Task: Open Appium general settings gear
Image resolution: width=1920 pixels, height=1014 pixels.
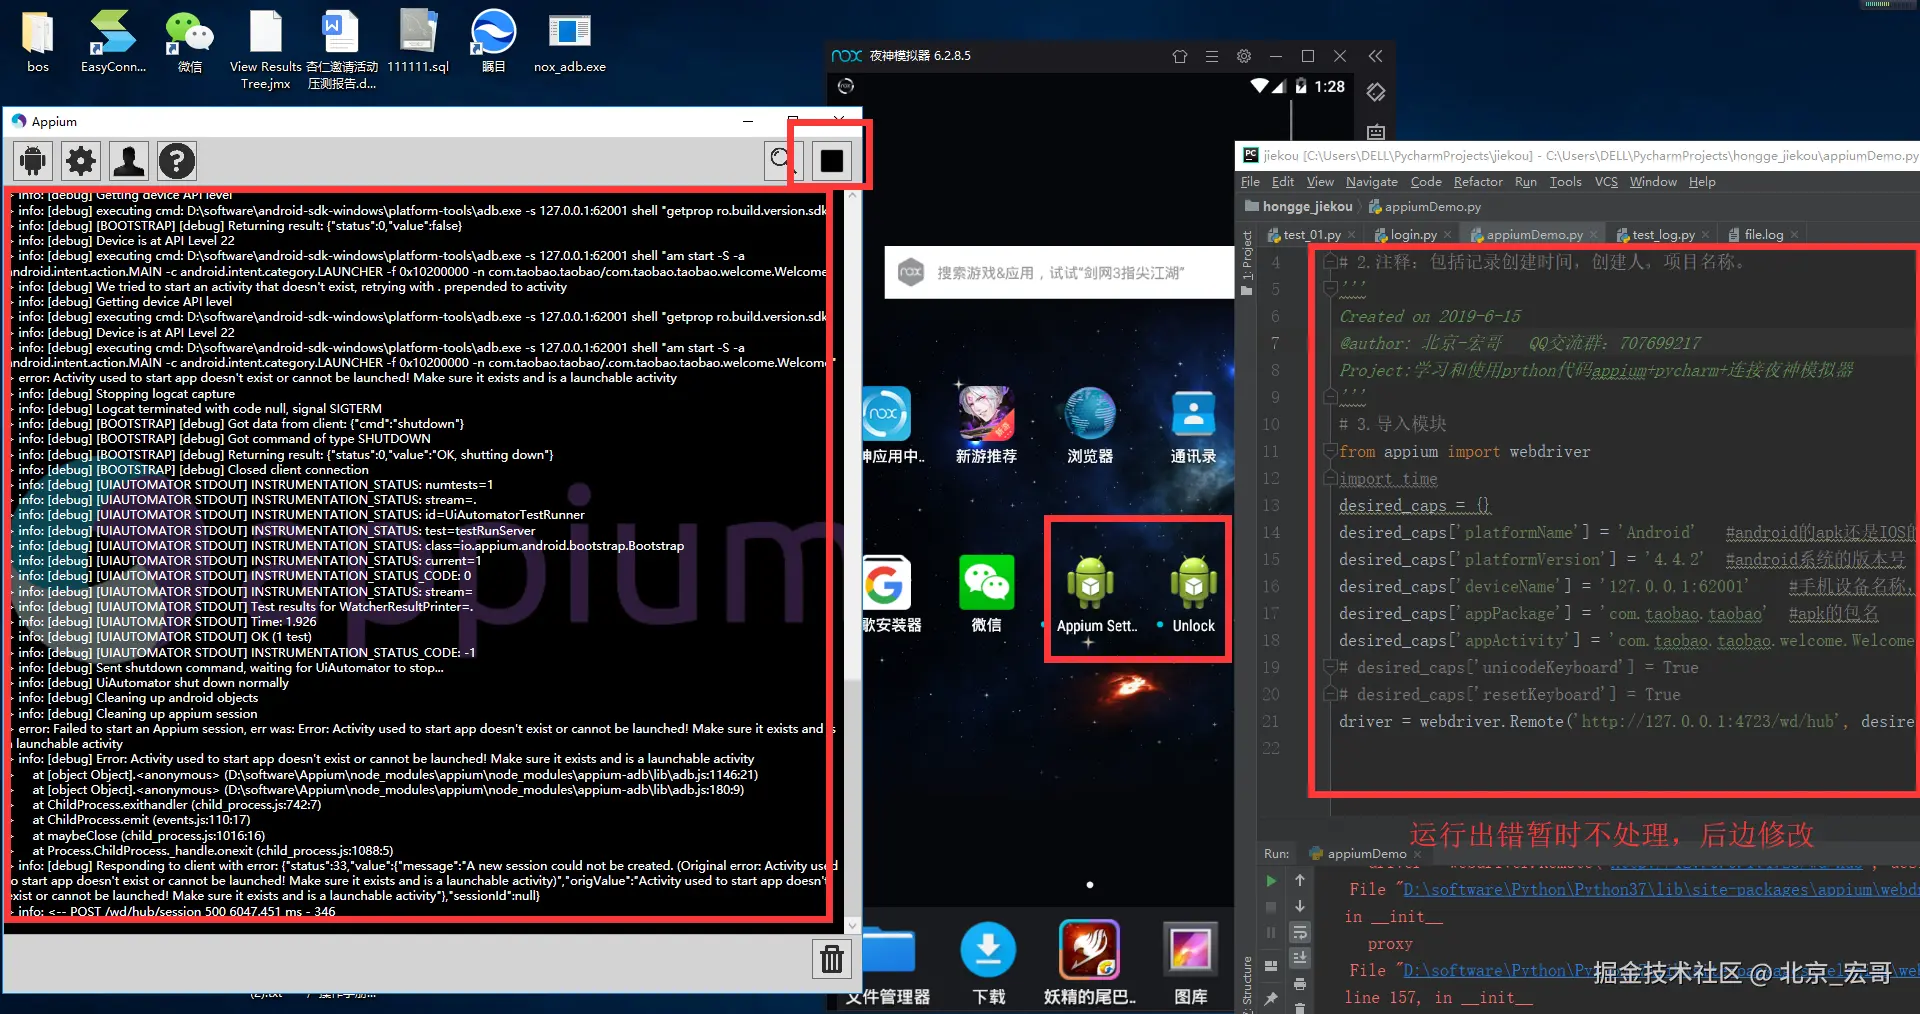Action: click(81, 161)
